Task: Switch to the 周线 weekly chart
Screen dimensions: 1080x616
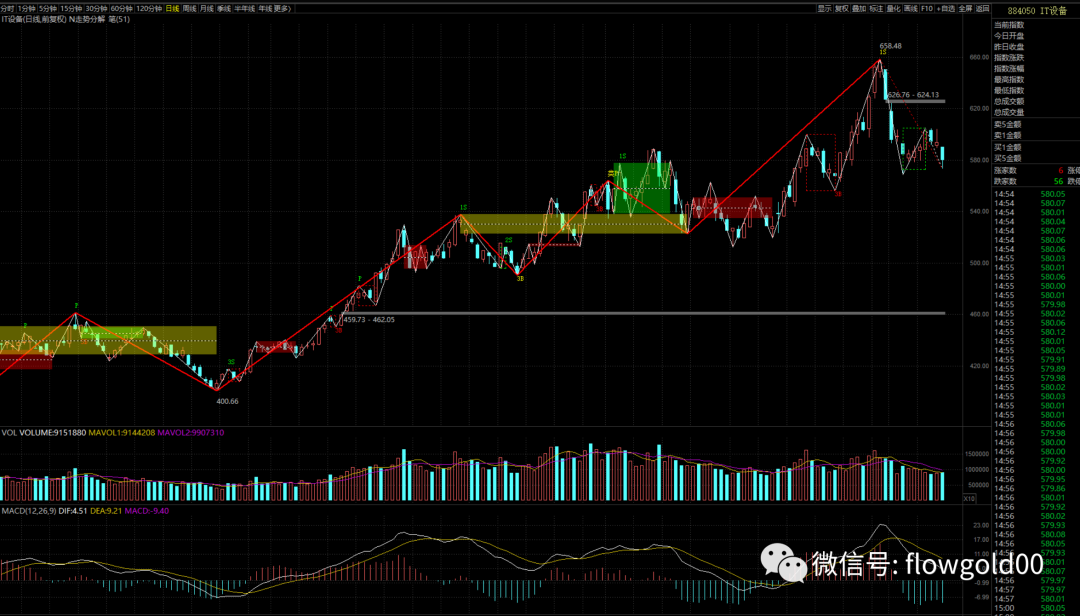Action: 189,9
